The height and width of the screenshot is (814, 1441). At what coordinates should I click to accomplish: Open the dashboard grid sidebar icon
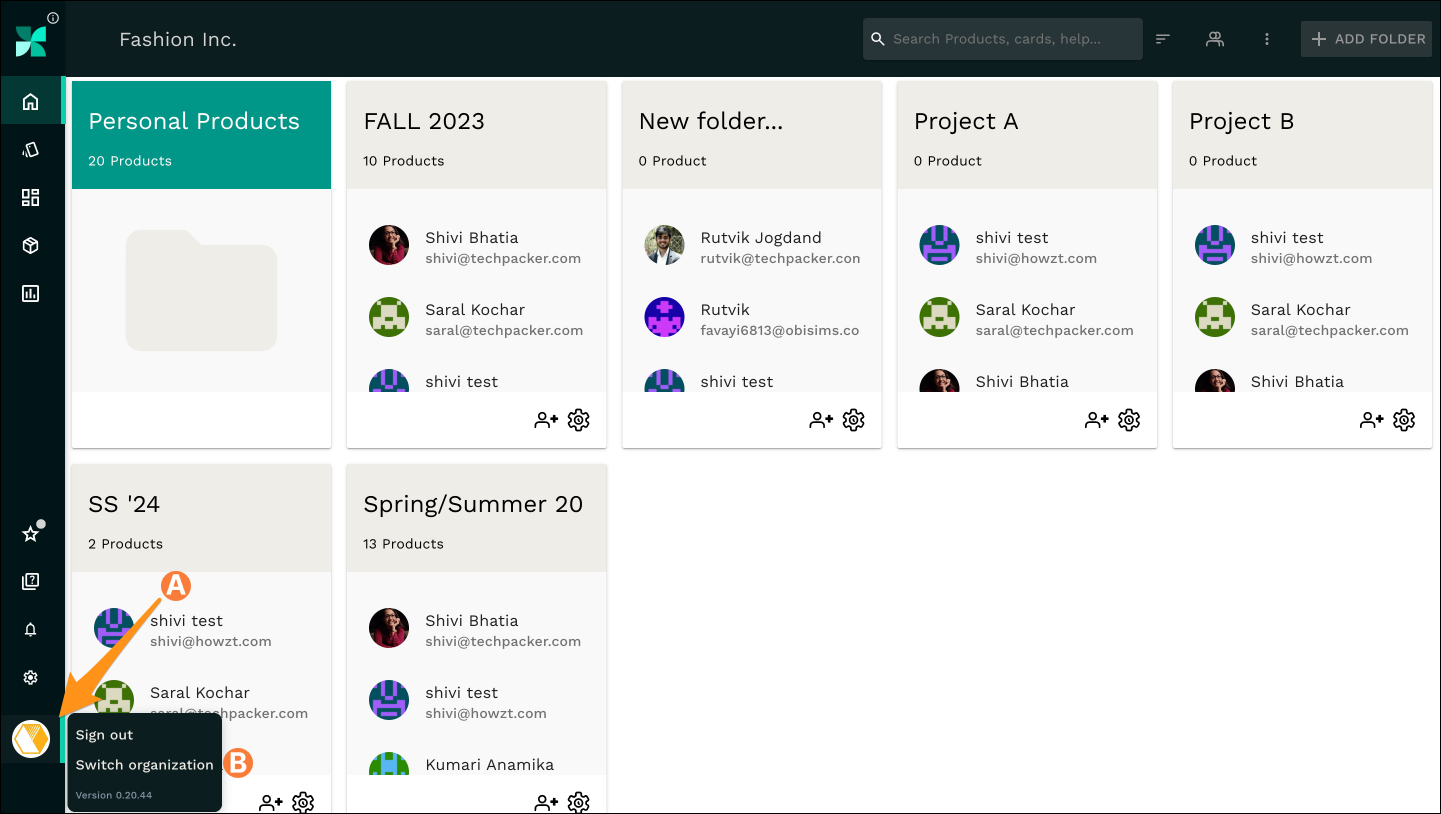[31, 197]
